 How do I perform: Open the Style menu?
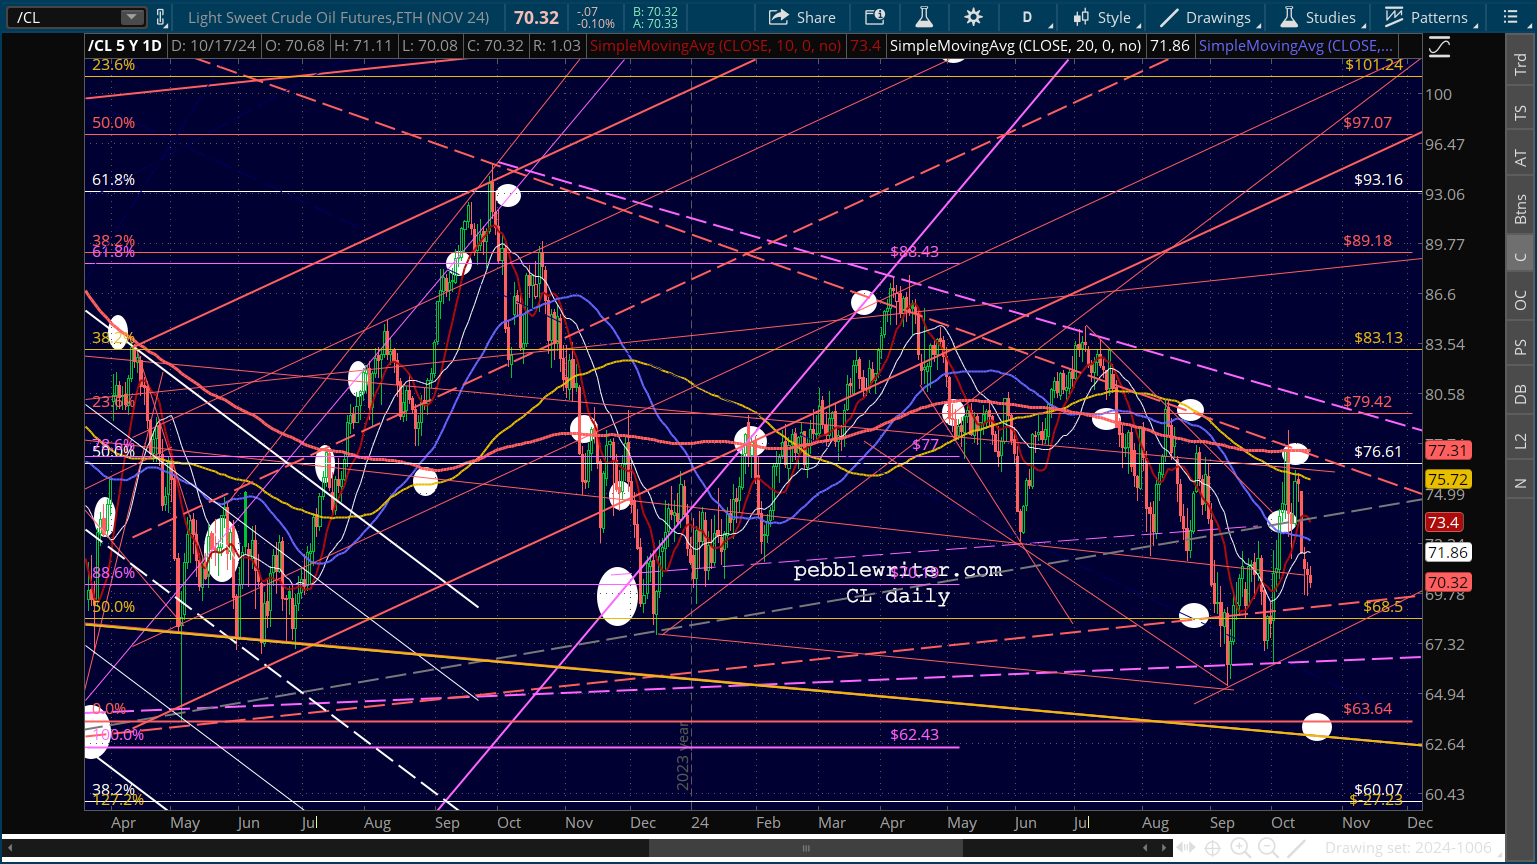click(1102, 17)
